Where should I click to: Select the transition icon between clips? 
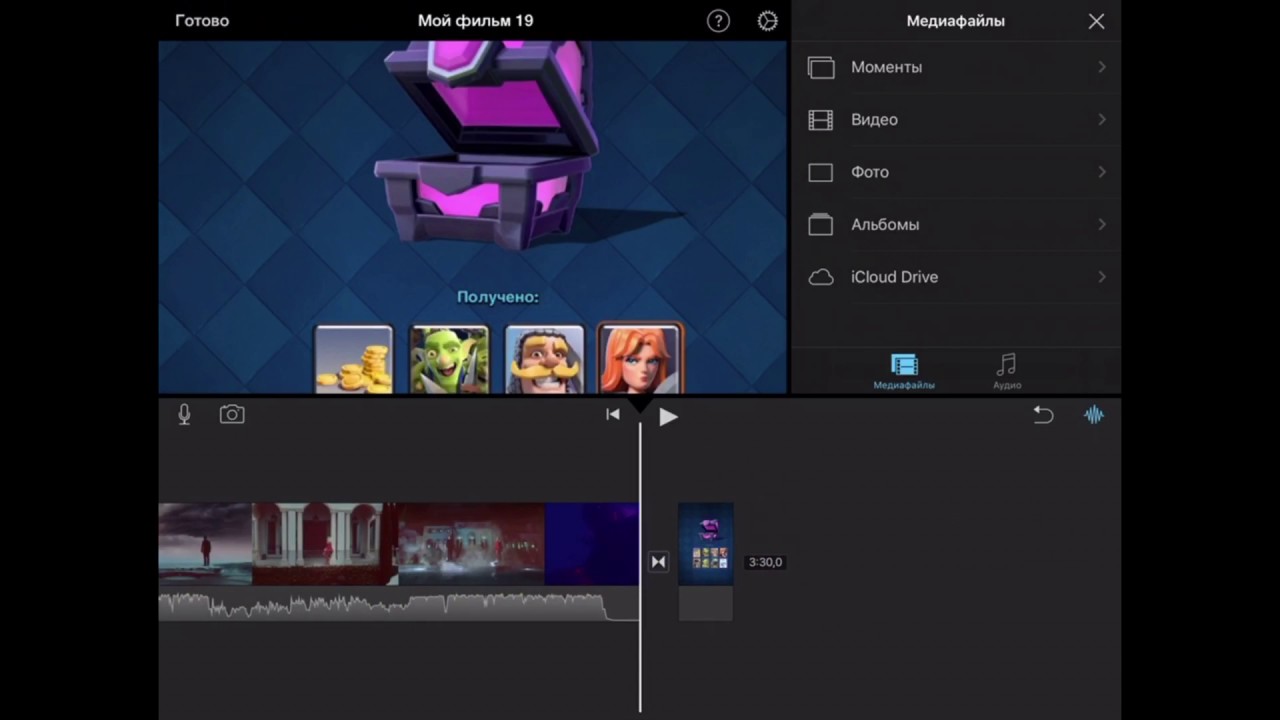[x=658, y=562]
